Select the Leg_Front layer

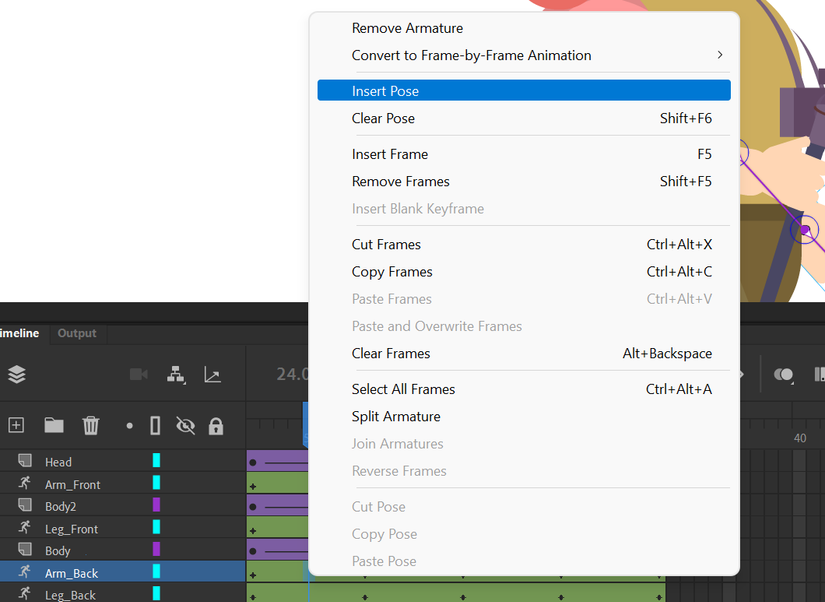coord(70,528)
